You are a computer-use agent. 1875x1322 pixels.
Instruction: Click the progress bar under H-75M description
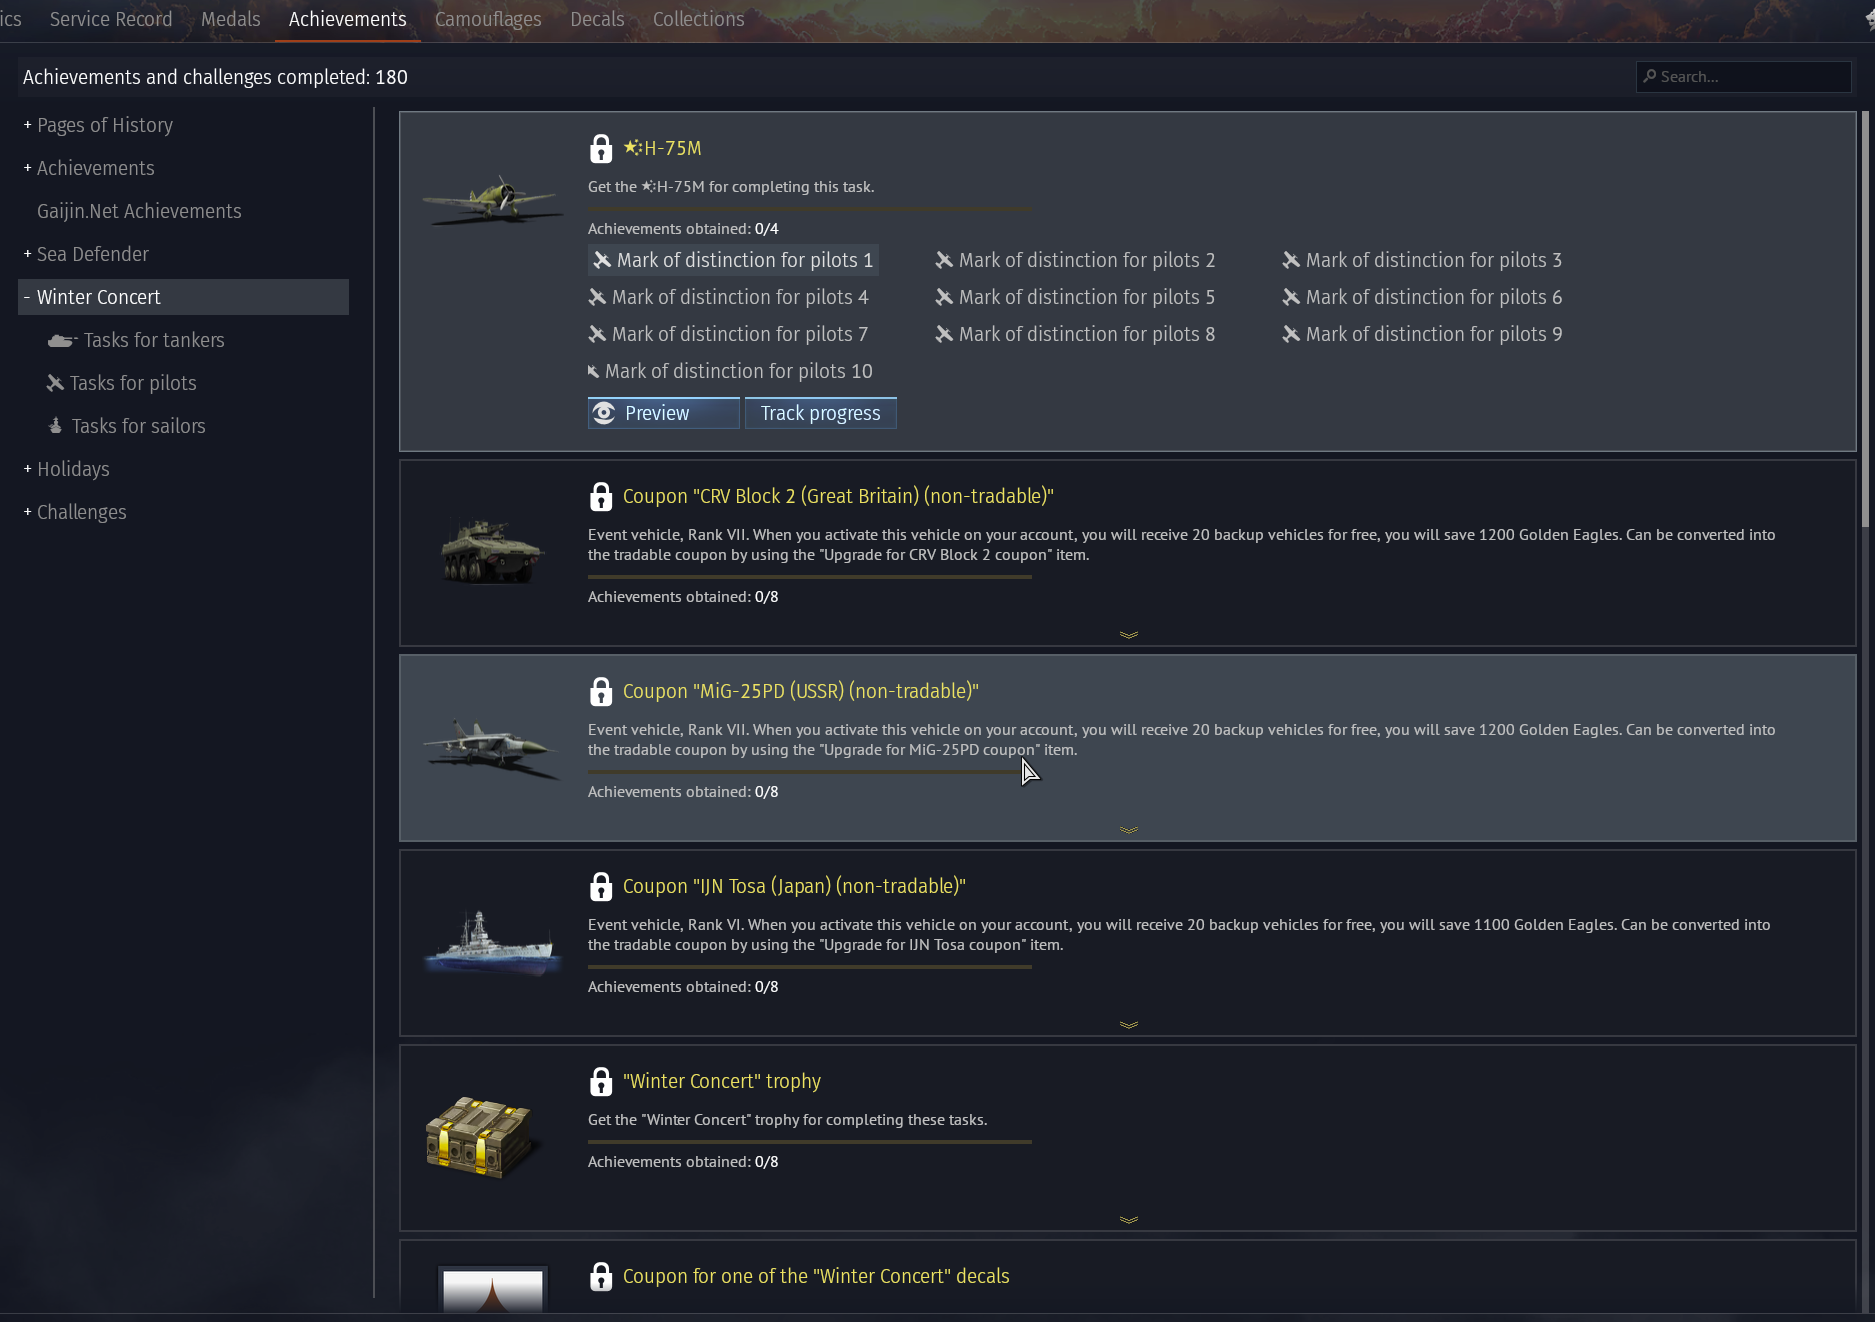coord(809,209)
